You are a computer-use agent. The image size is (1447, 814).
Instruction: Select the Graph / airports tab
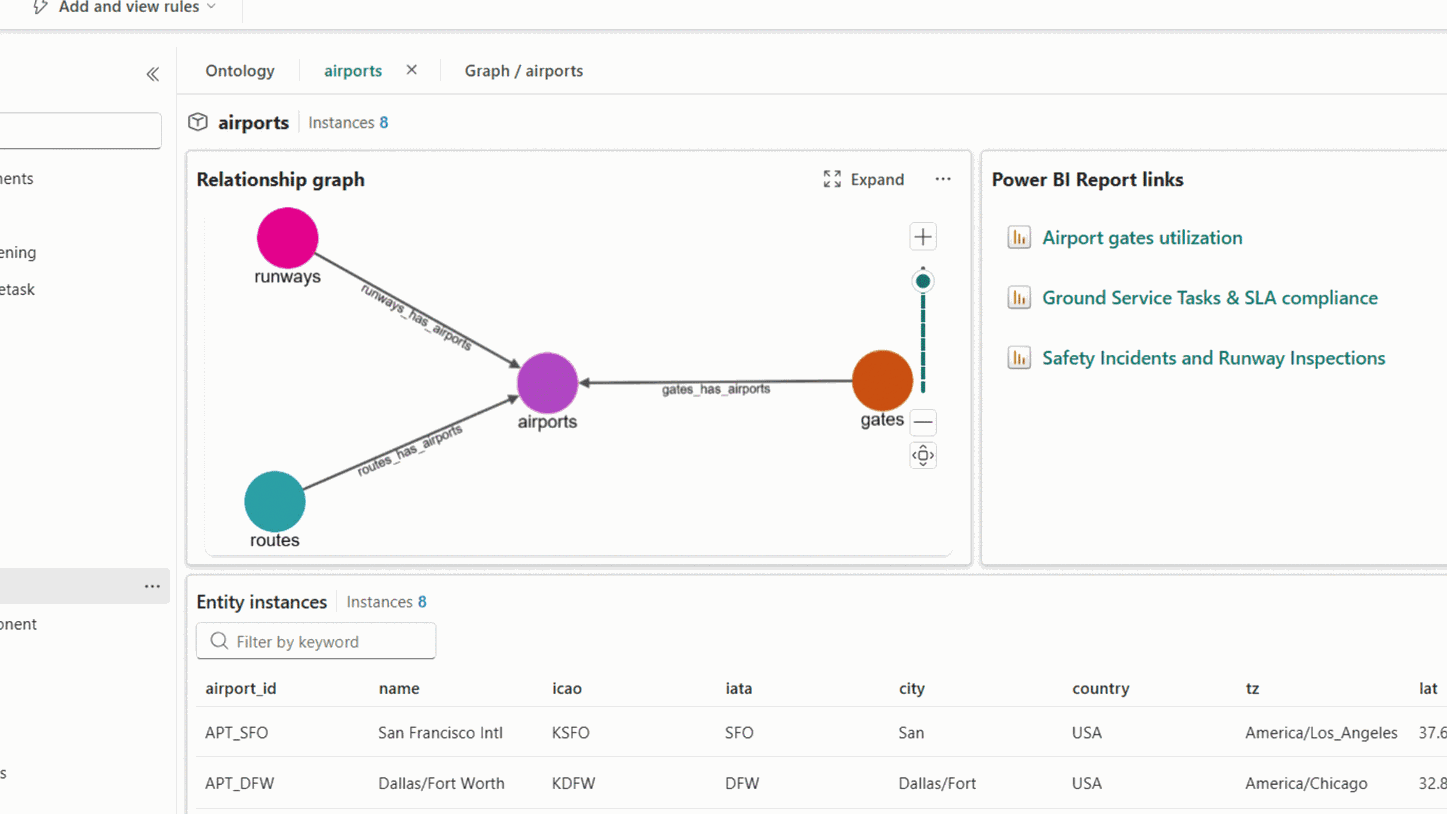tap(523, 71)
